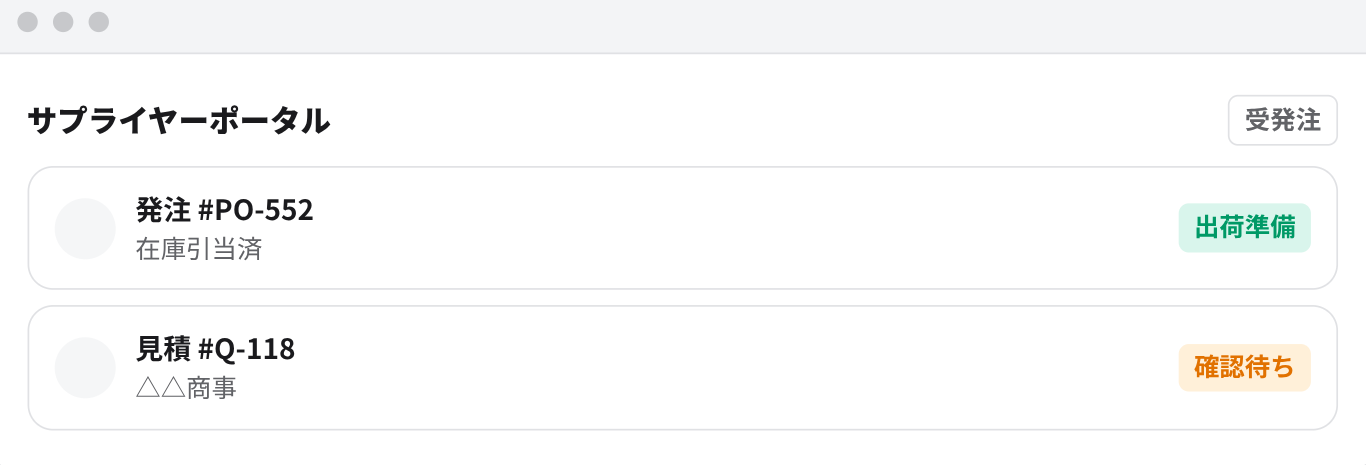Click the round avatar on the Q-118 card
Image resolution: width=1366 pixels, height=465 pixels.
[x=85, y=368]
